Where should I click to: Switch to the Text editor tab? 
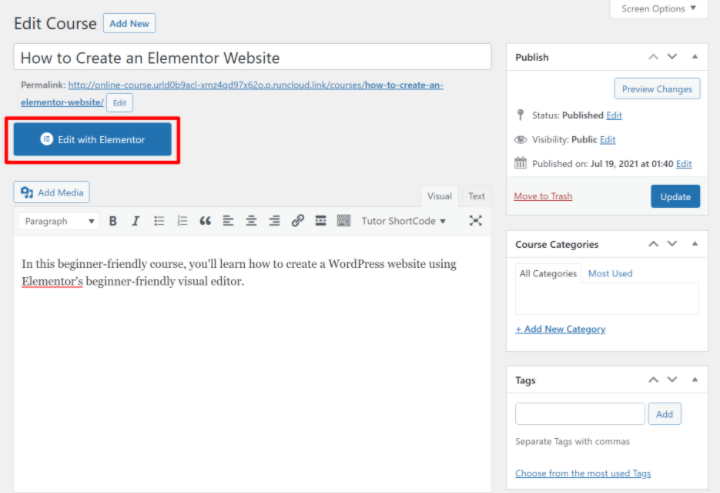[x=477, y=196]
